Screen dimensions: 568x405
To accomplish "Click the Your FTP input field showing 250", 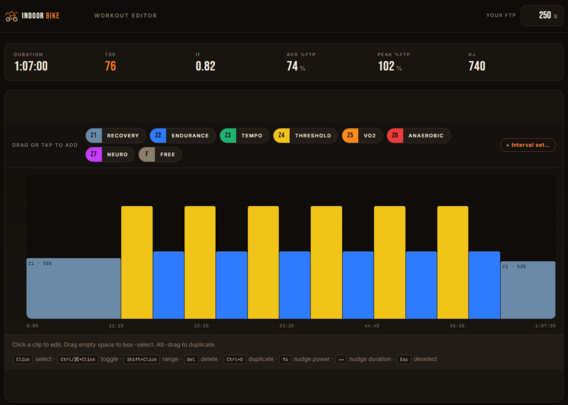I will (x=542, y=15).
